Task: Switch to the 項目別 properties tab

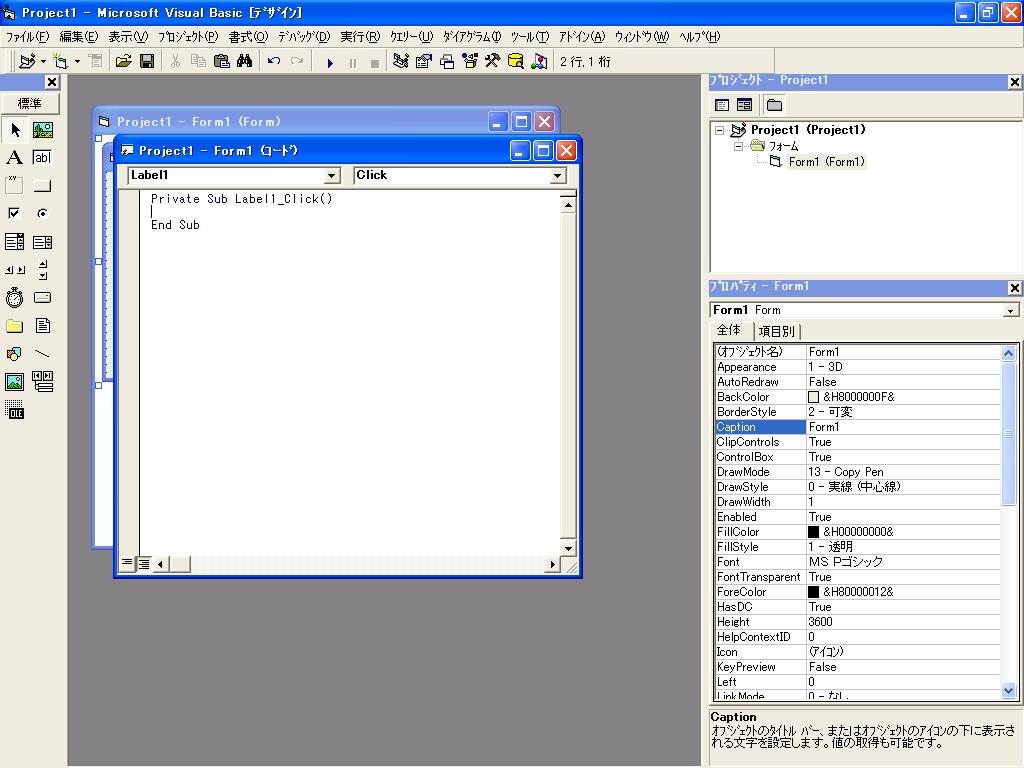Action: [x=776, y=332]
